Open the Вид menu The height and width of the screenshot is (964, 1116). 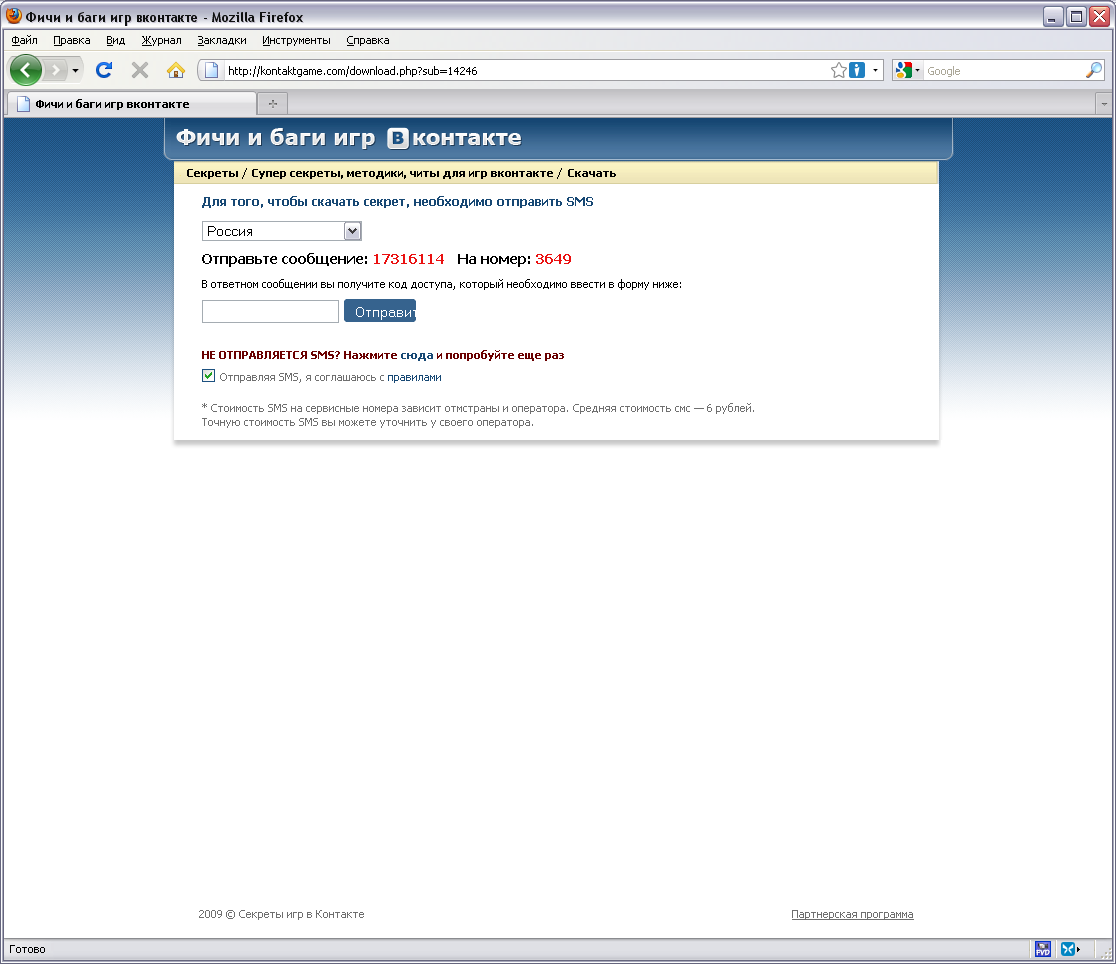coord(115,40)
